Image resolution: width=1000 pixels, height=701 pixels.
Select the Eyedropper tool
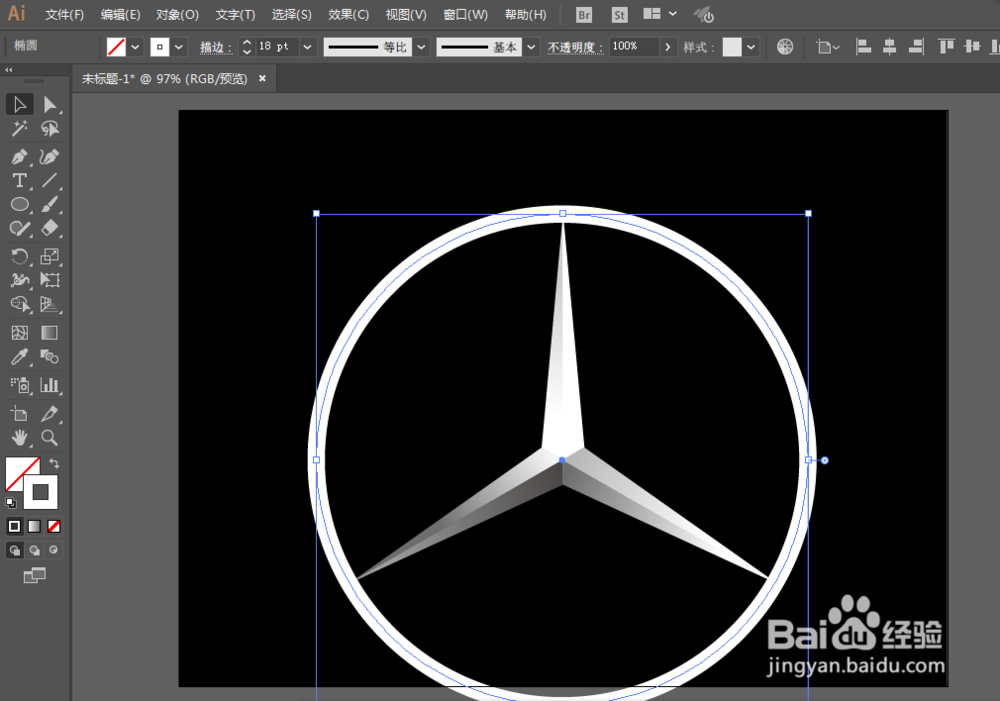20,357
